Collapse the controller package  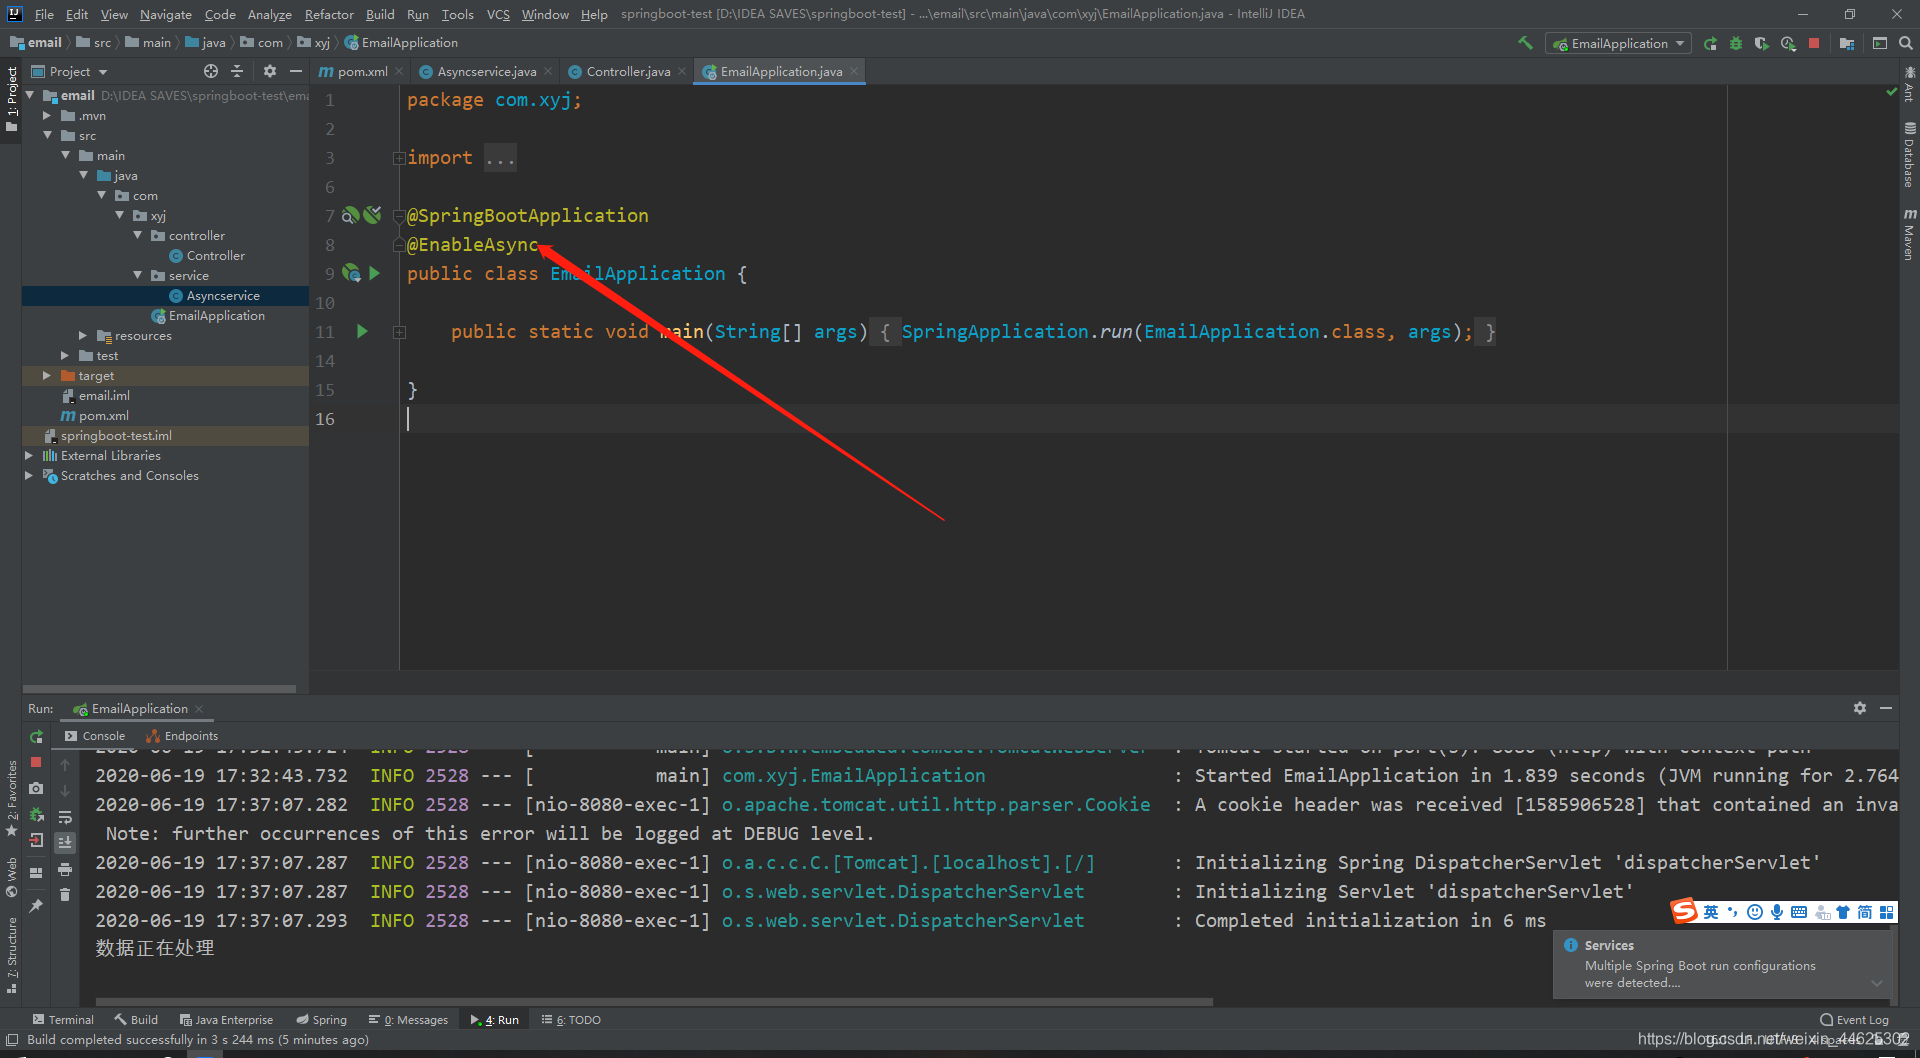(x=137, y=235)
